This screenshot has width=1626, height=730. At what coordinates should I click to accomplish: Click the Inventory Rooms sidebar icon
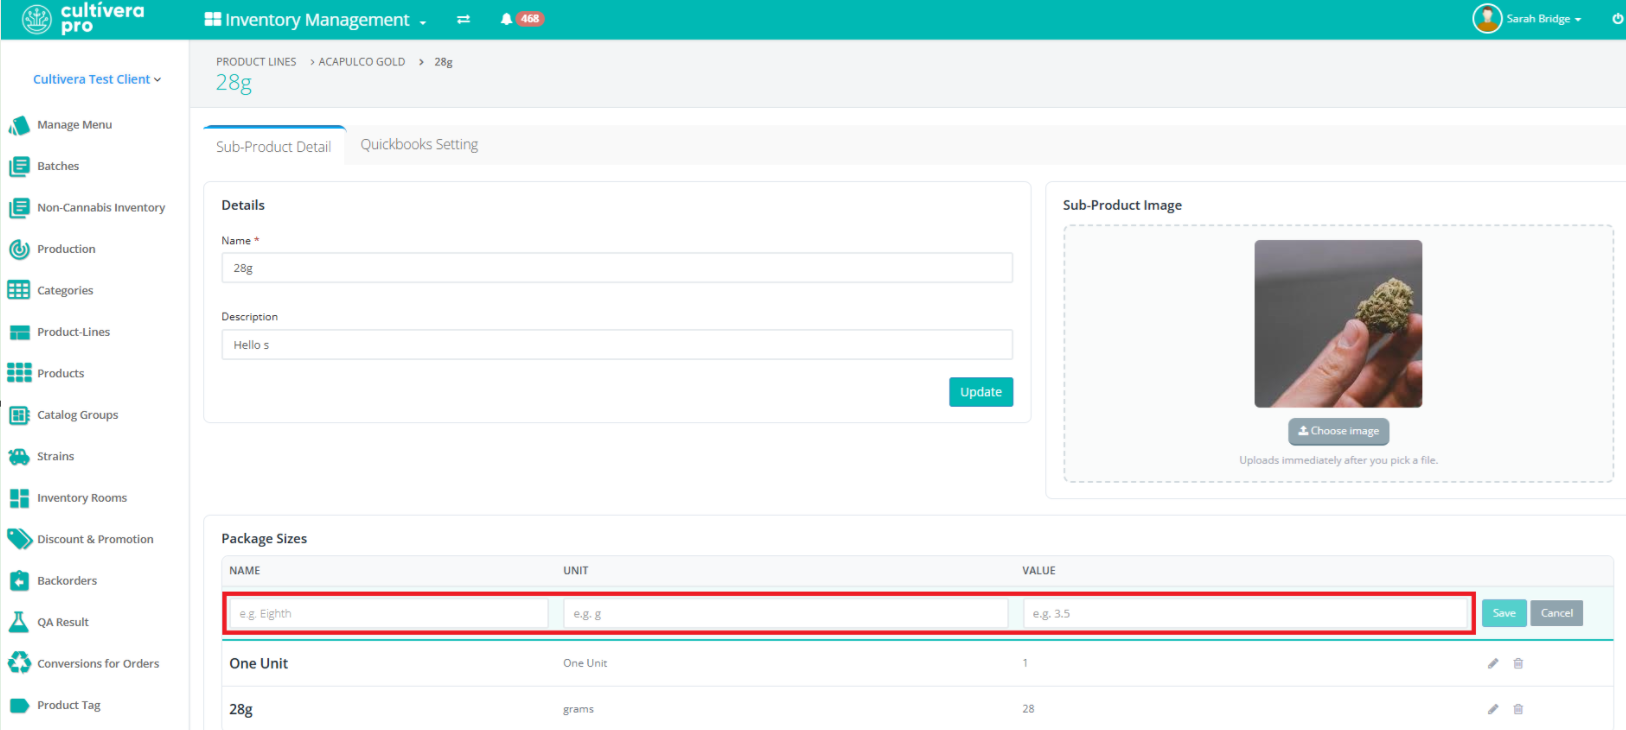pyautogui.click(x=19, y=498)
